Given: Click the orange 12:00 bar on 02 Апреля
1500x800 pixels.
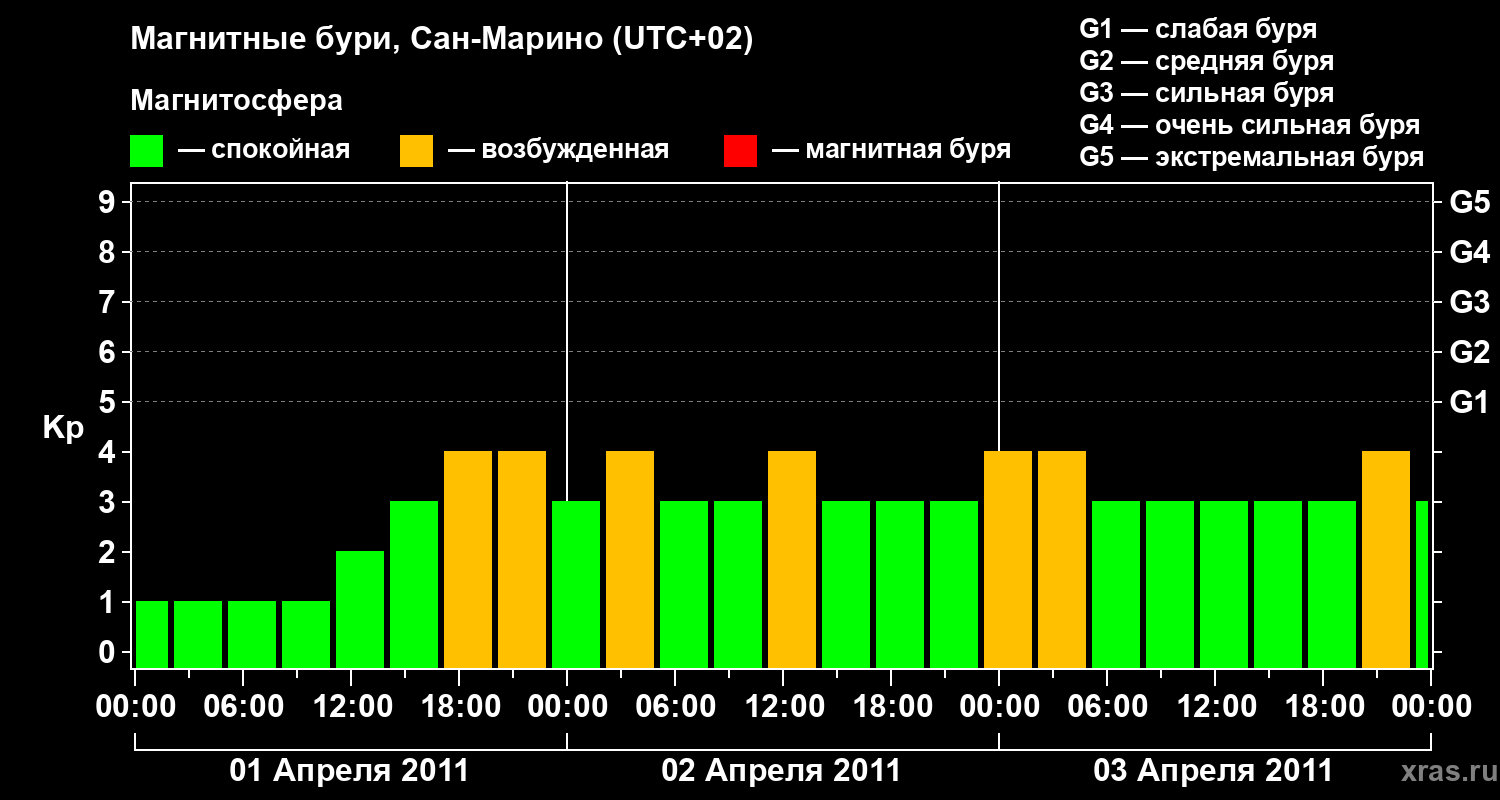Looking at the screenshot, I should pos(792,559).
